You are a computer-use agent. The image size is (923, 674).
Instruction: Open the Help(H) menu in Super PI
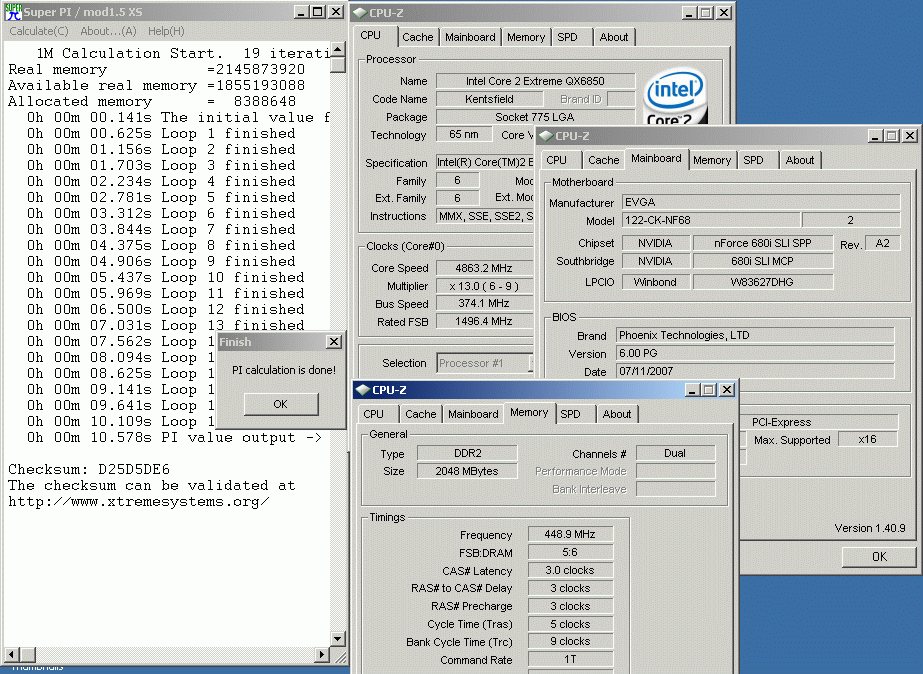(166, 31)
